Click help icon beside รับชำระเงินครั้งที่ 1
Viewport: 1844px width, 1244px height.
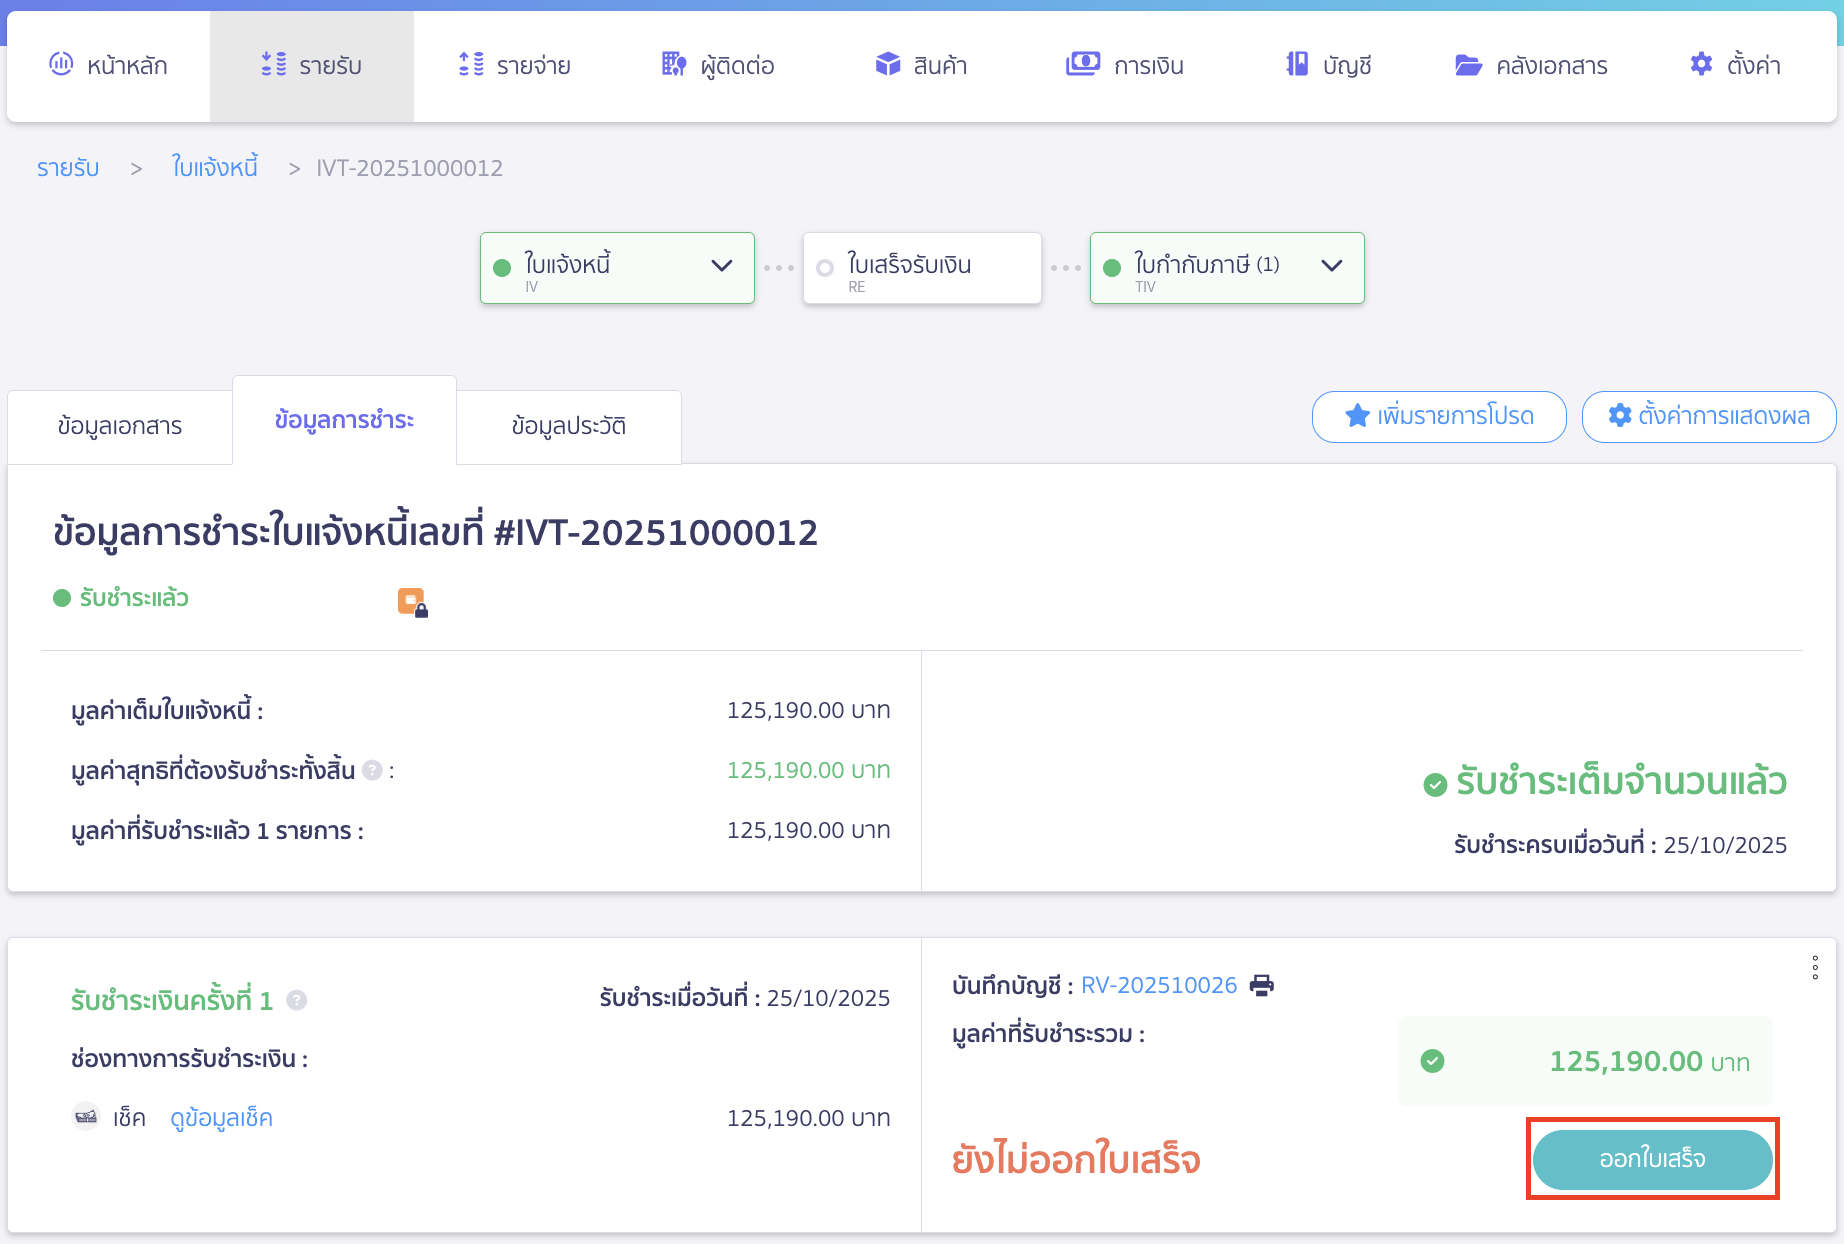pos(297,1000)
